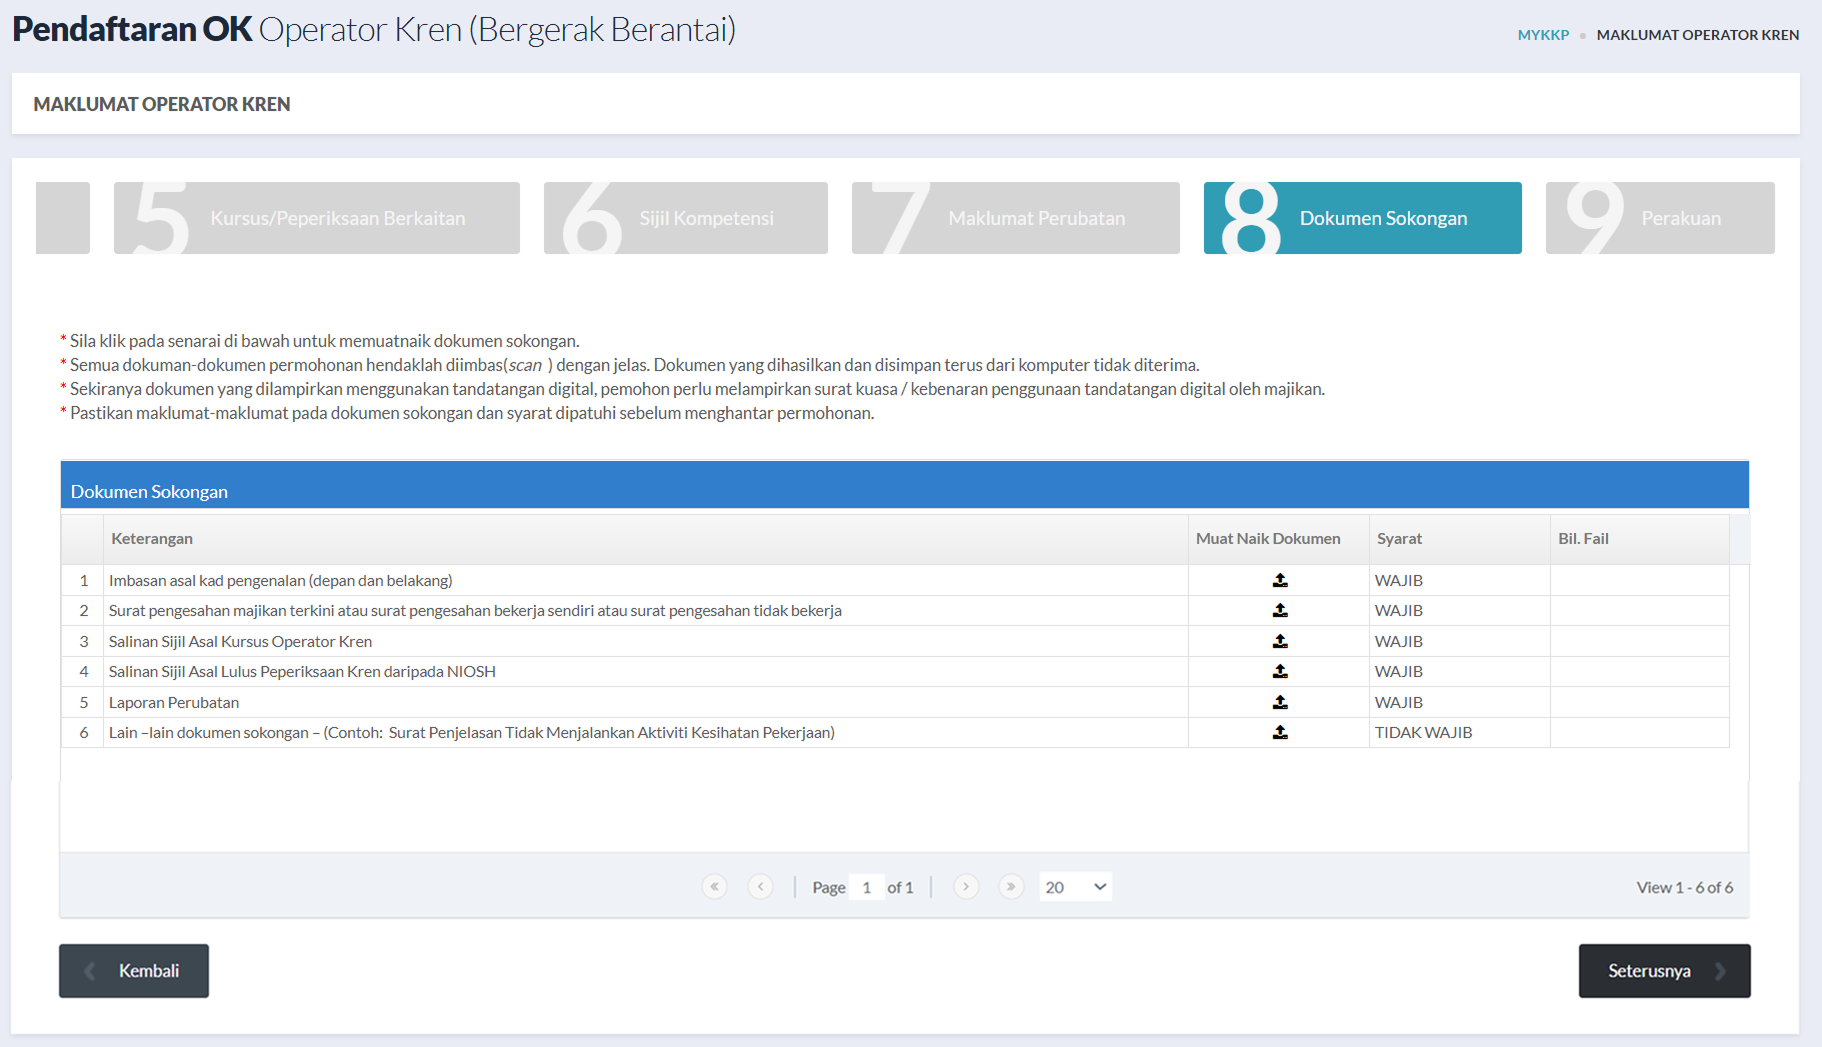Viewport: 1822px width, 1047px height.
Task: Open the MYKKP breadcrumb link
Action: coord(1543,35)
